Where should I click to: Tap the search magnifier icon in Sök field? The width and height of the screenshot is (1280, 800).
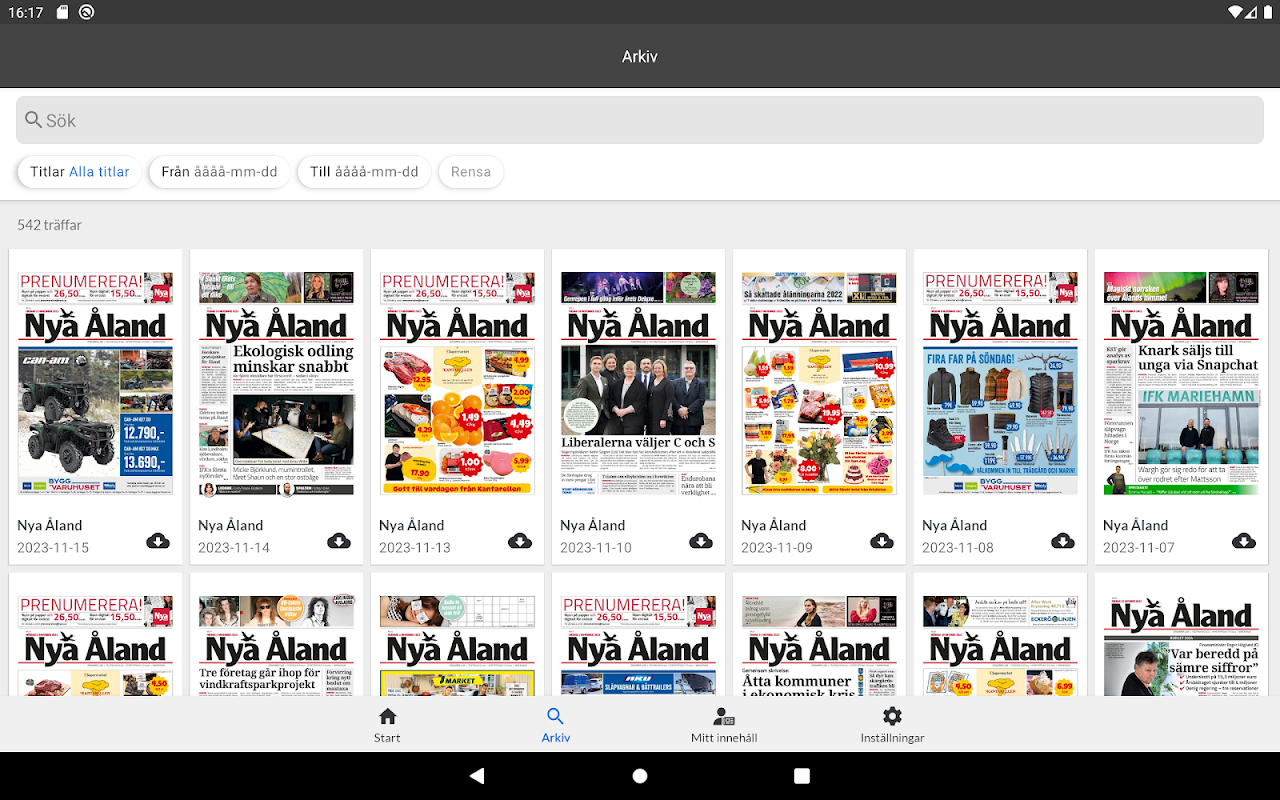pos(34,120)
